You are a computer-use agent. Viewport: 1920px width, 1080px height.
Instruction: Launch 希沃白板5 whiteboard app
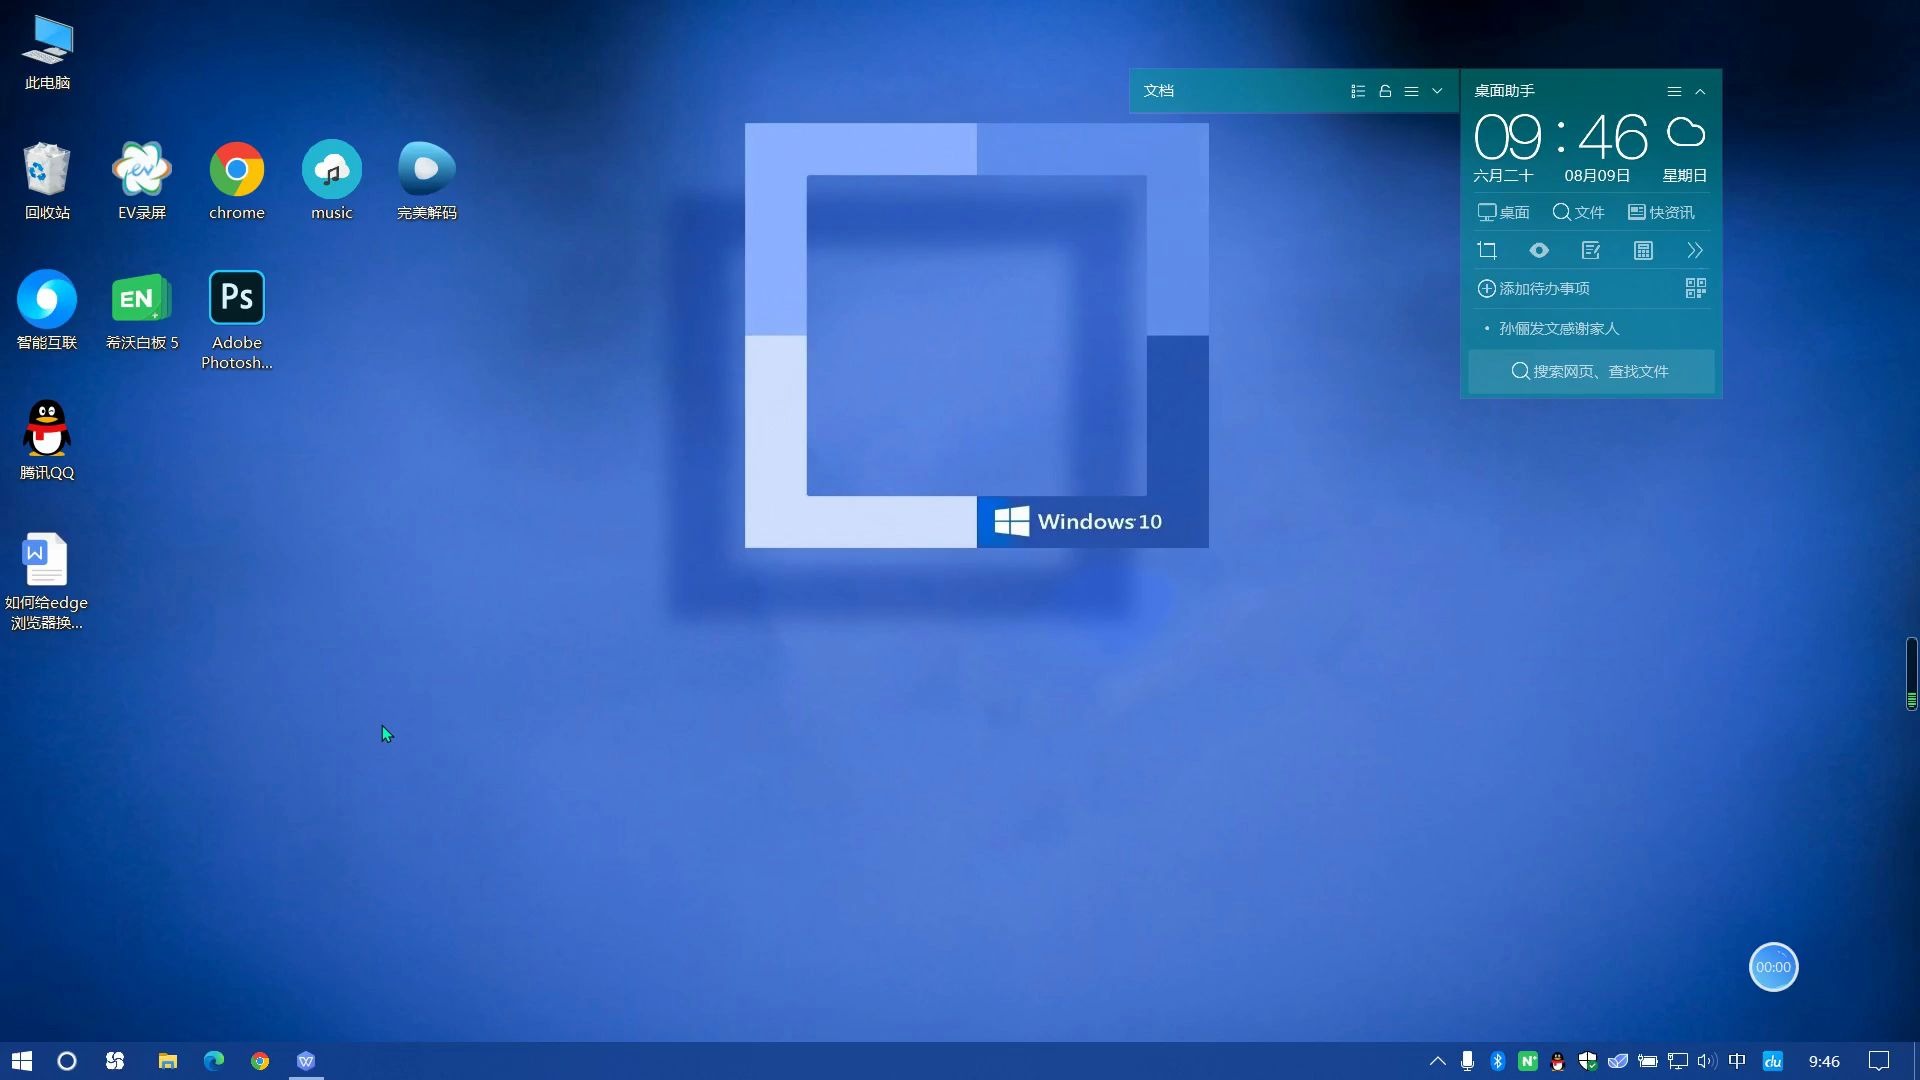tap(141, 309)
